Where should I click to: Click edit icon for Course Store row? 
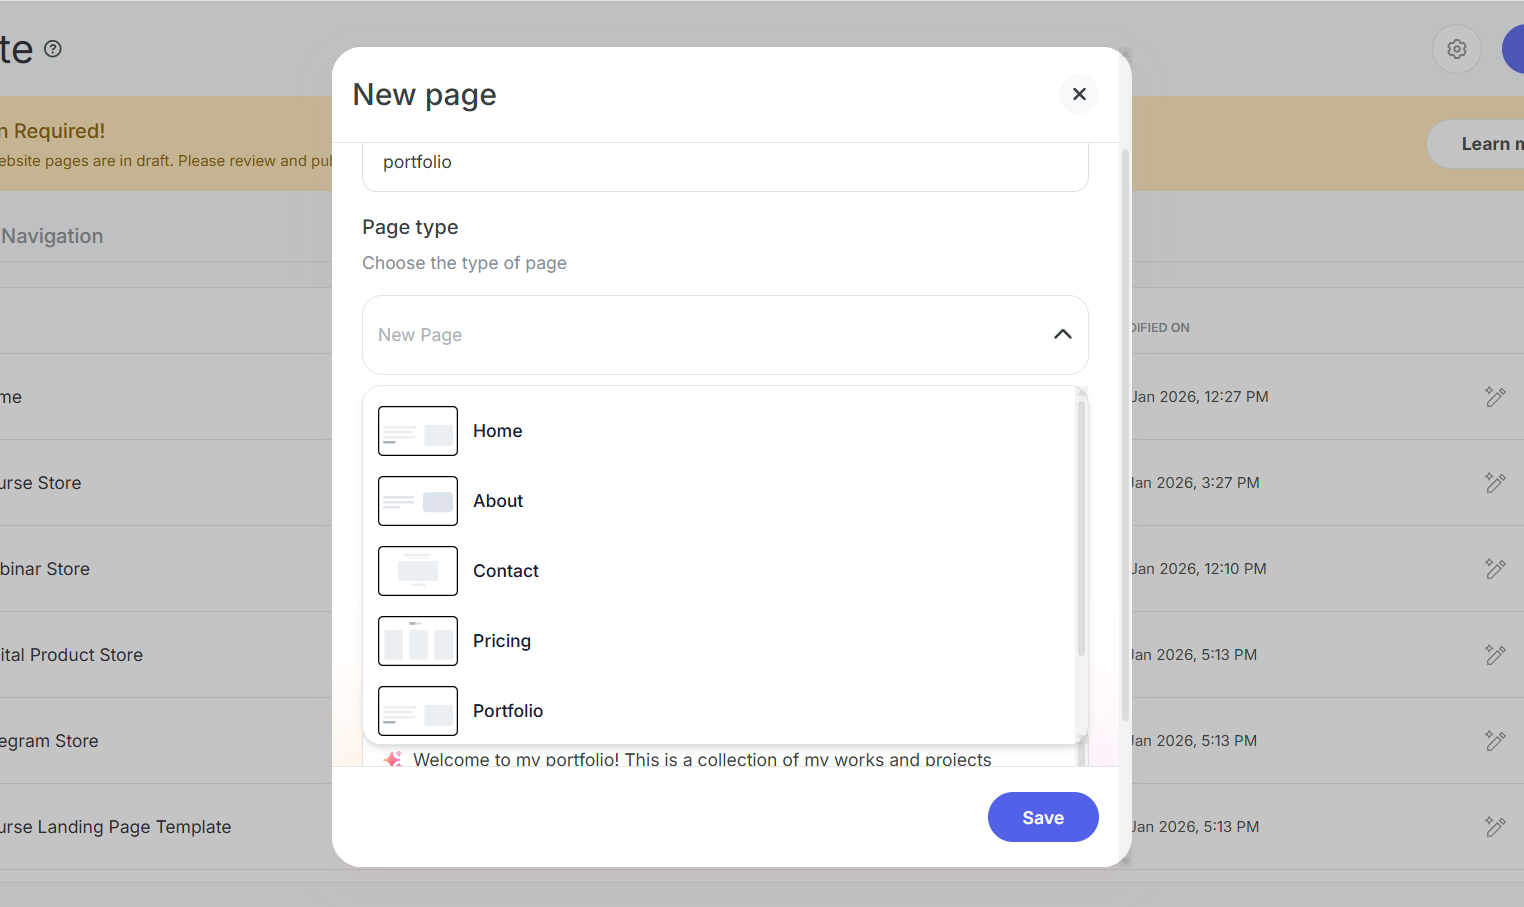point(1495,483)
